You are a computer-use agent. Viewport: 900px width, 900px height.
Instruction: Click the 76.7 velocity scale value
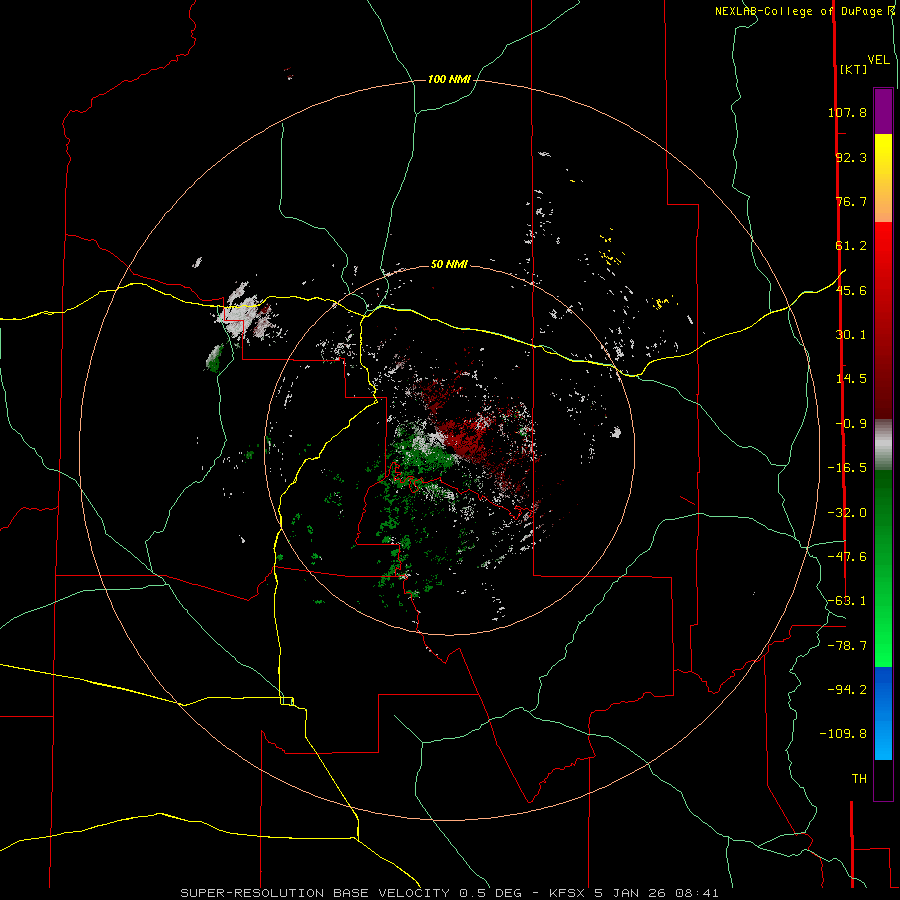pyautogui.click(x=851, y=201)
